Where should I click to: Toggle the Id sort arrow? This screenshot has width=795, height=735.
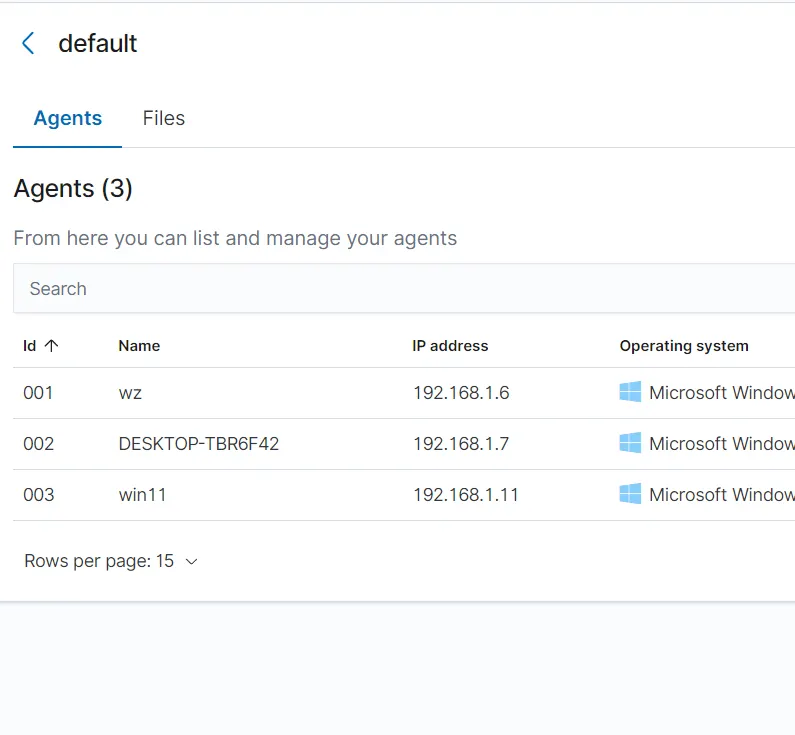point(51,346)
